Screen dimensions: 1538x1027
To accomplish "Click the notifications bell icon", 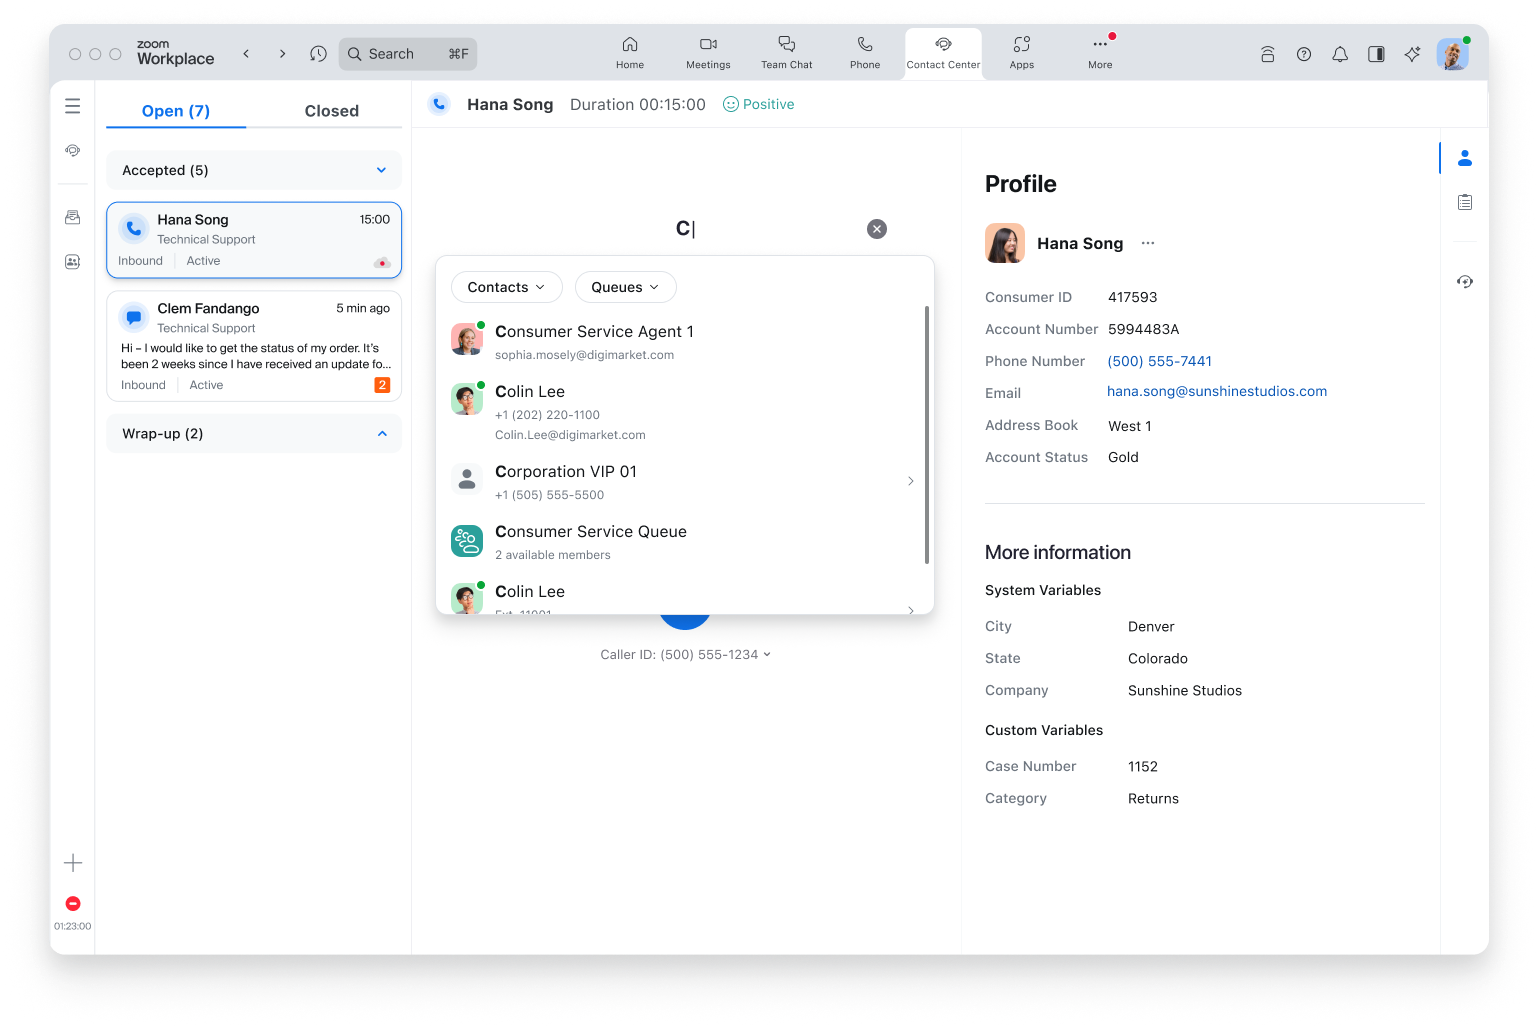I will tap(1339, 55).
